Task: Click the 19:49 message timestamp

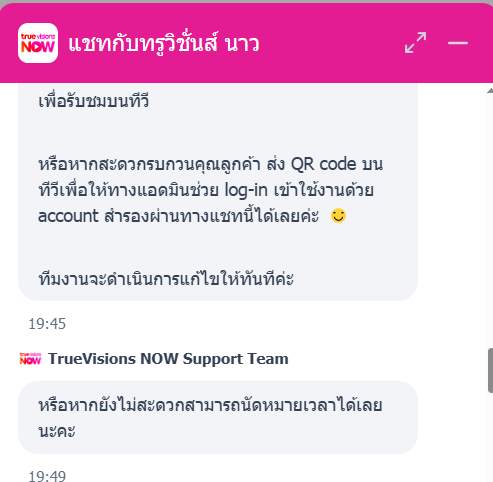Action: pos(47,476)
